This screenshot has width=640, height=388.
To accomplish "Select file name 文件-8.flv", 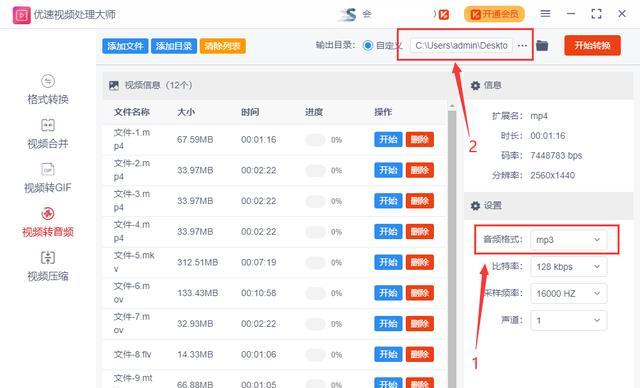I will (x=132, y=355).
